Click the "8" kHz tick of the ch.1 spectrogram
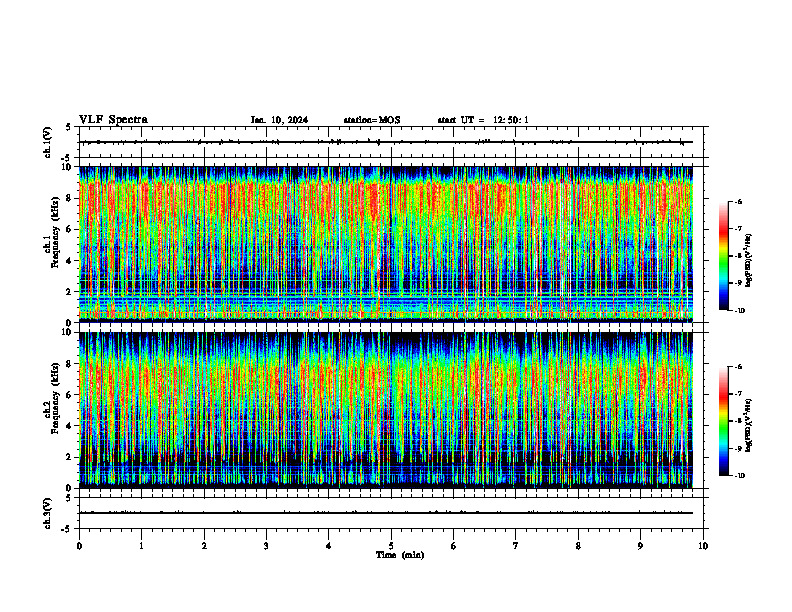 [69, 198]
